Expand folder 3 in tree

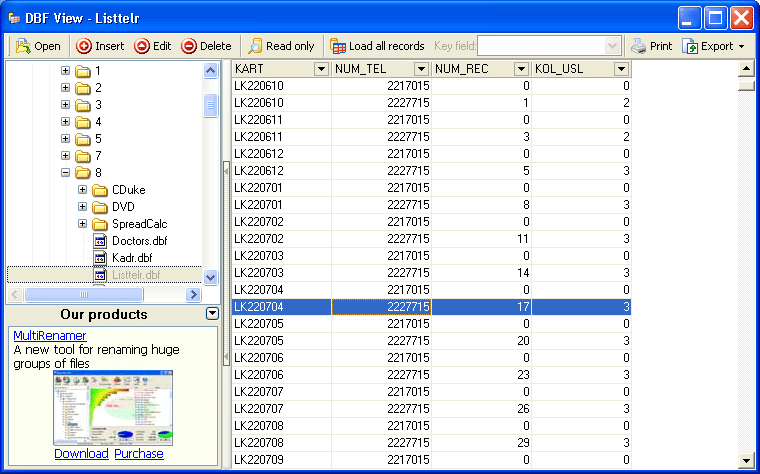pyautogui.click(x=65, y=105)
